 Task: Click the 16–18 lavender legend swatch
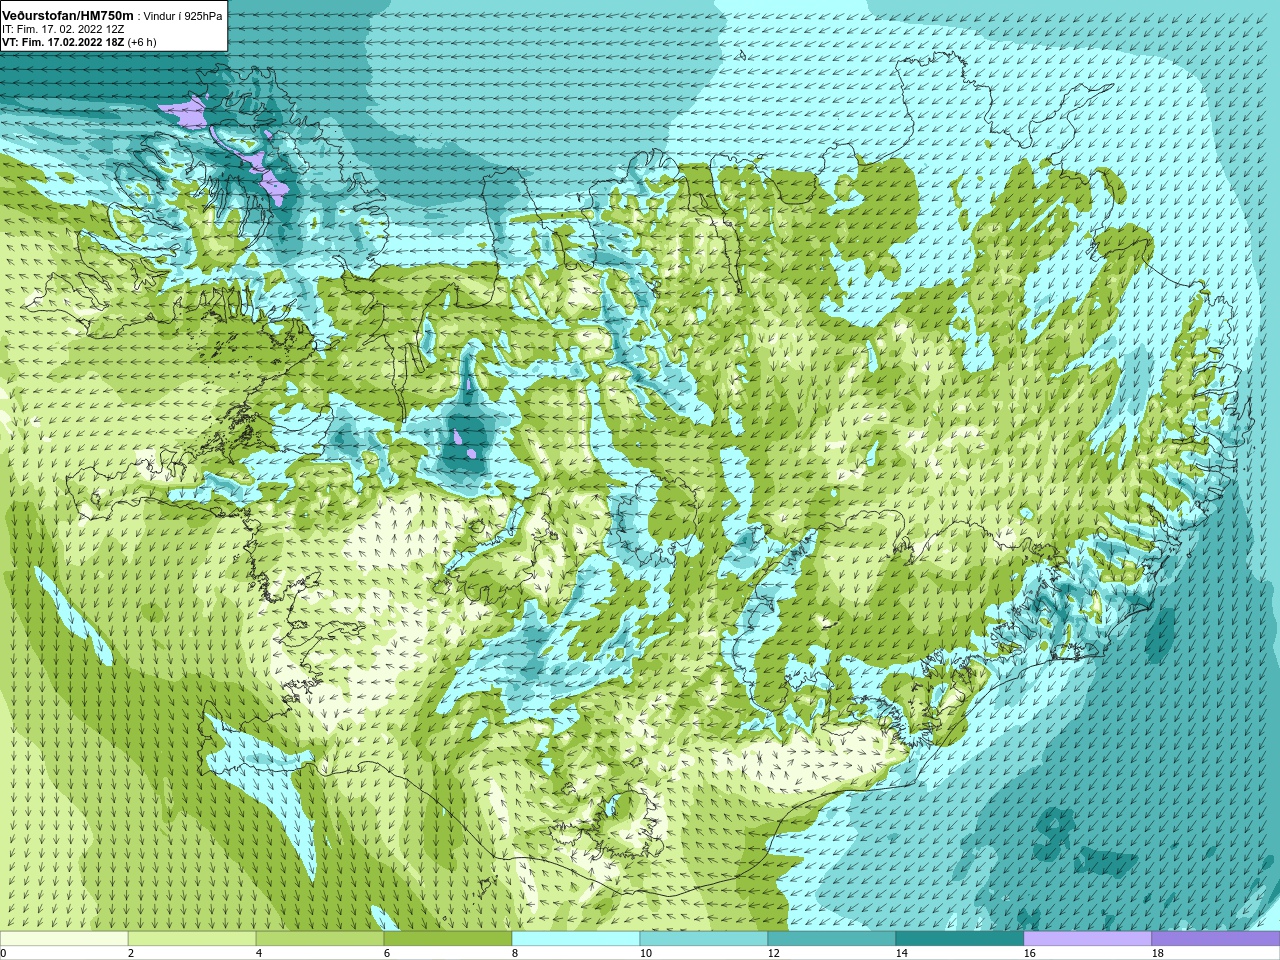point(1088,939)
